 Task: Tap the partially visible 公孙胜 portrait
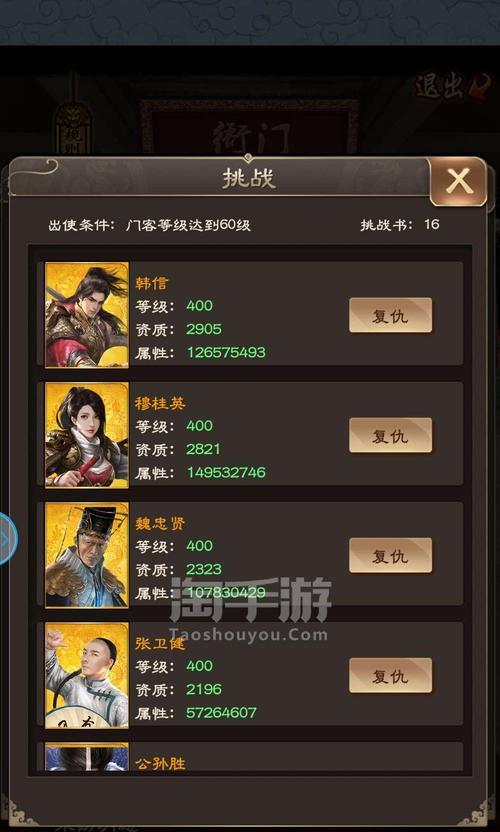(x=87, y=757)
